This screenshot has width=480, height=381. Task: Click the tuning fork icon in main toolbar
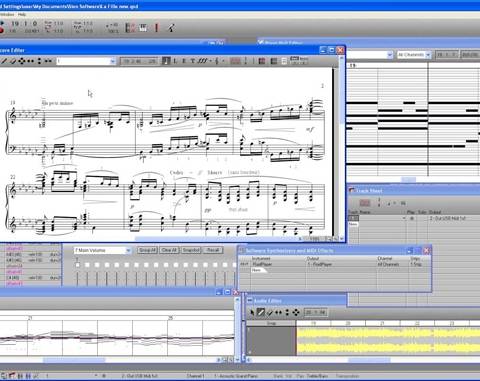coord(171,27)
